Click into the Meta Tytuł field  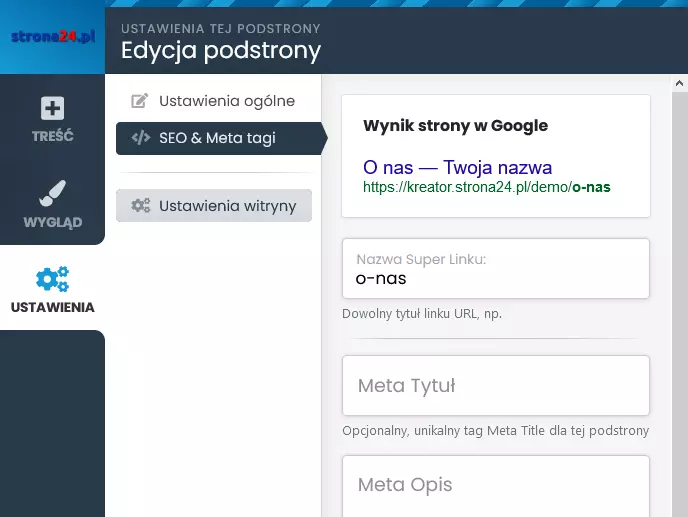(496, 385)
